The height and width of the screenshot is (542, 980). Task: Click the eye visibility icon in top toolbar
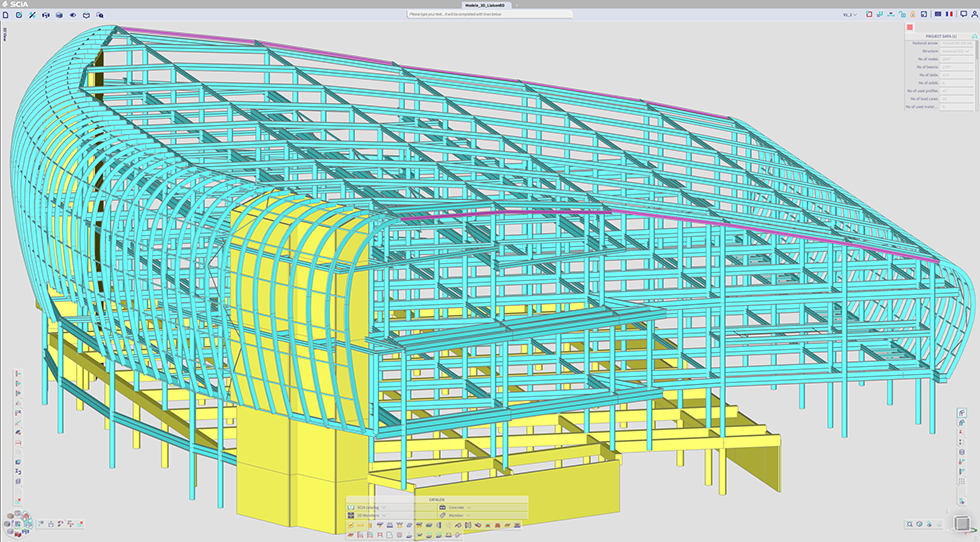[72, 15]
